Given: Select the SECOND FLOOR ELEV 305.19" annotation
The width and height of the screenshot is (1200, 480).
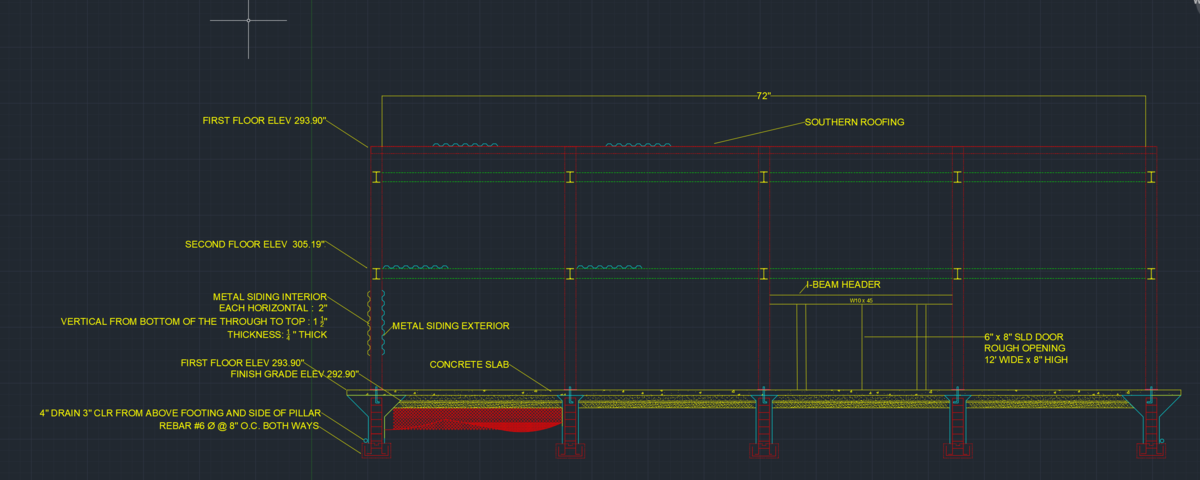Looking at the screenshot, I should (255, 244).
